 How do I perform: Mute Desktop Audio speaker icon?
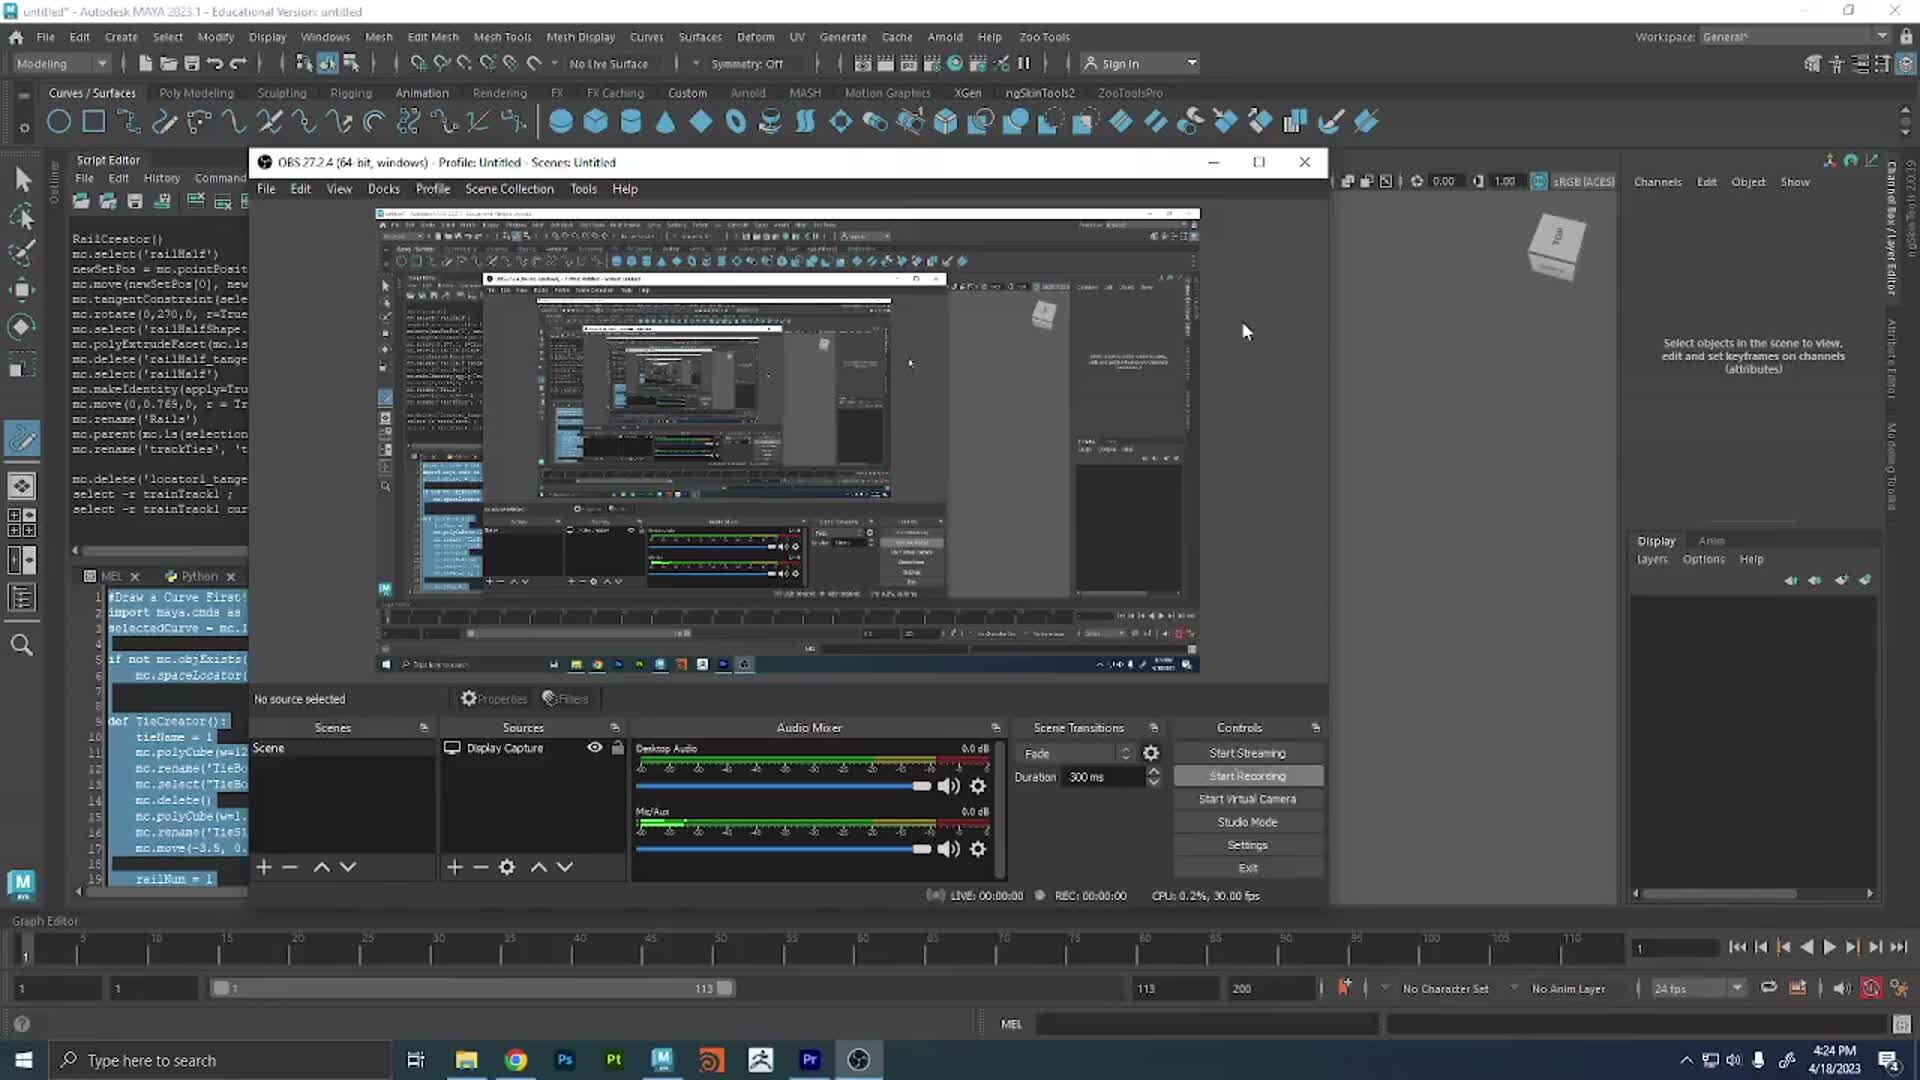pyautogui.click(x=949, y=786)
